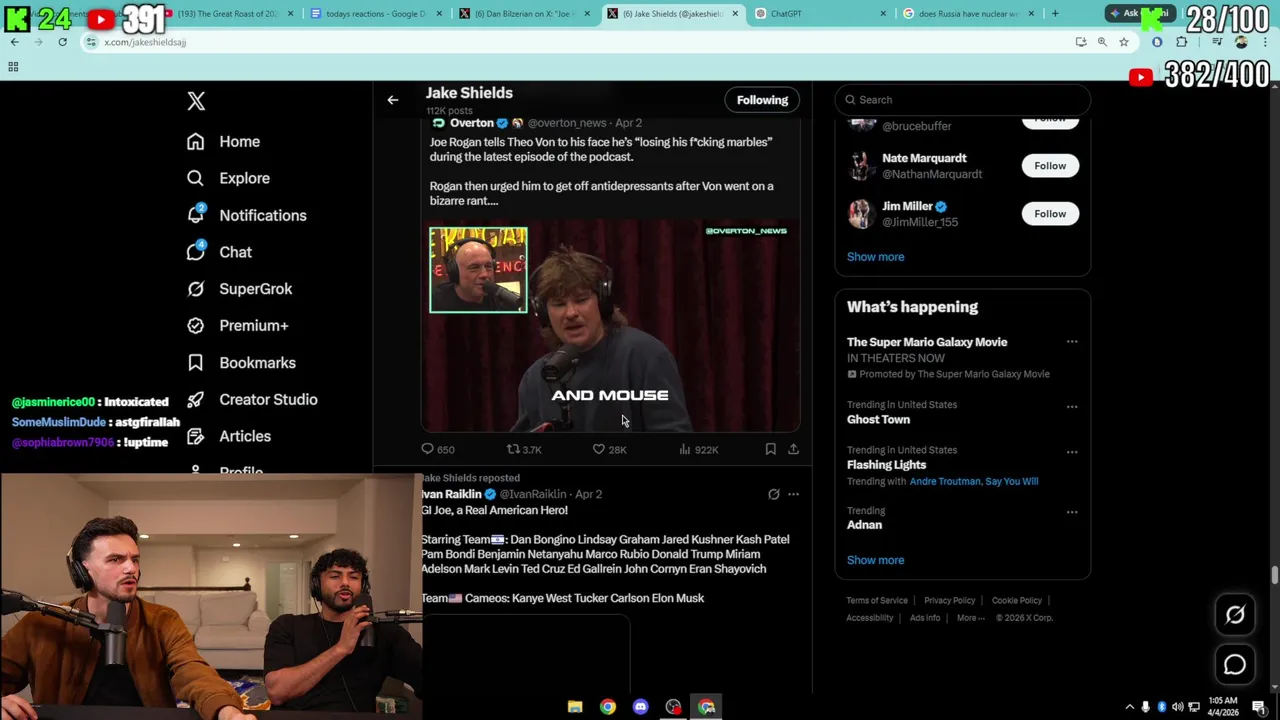Image resolution: width=1280 pixels, height=720 pixels.
Task: Go back with the profile back arrow
Action: point(393,100)
